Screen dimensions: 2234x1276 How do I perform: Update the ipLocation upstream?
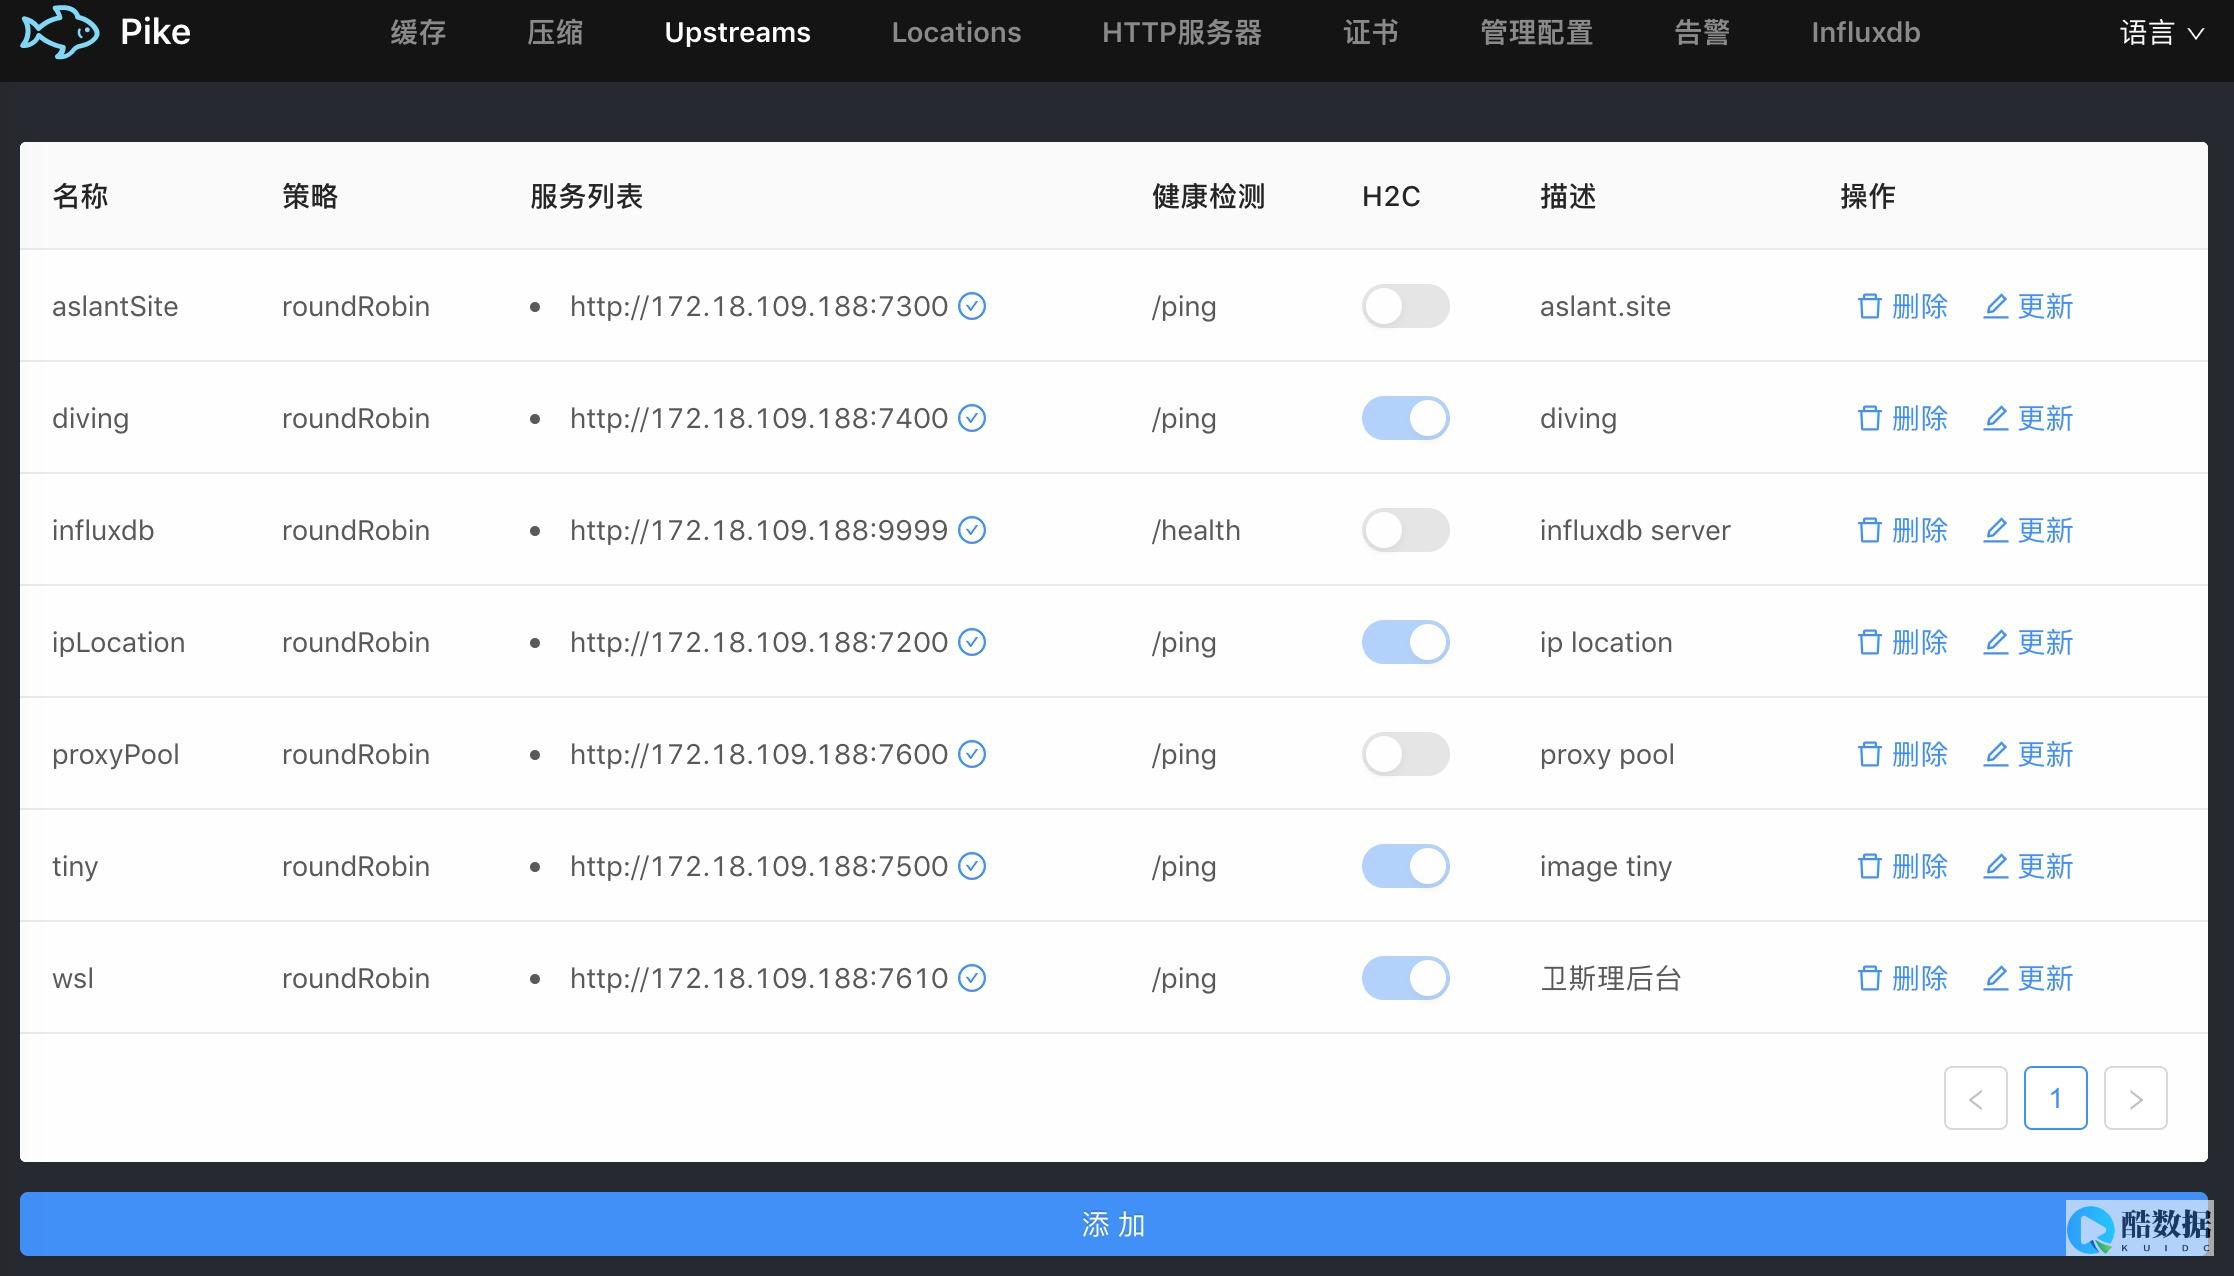coord(2028,642)
